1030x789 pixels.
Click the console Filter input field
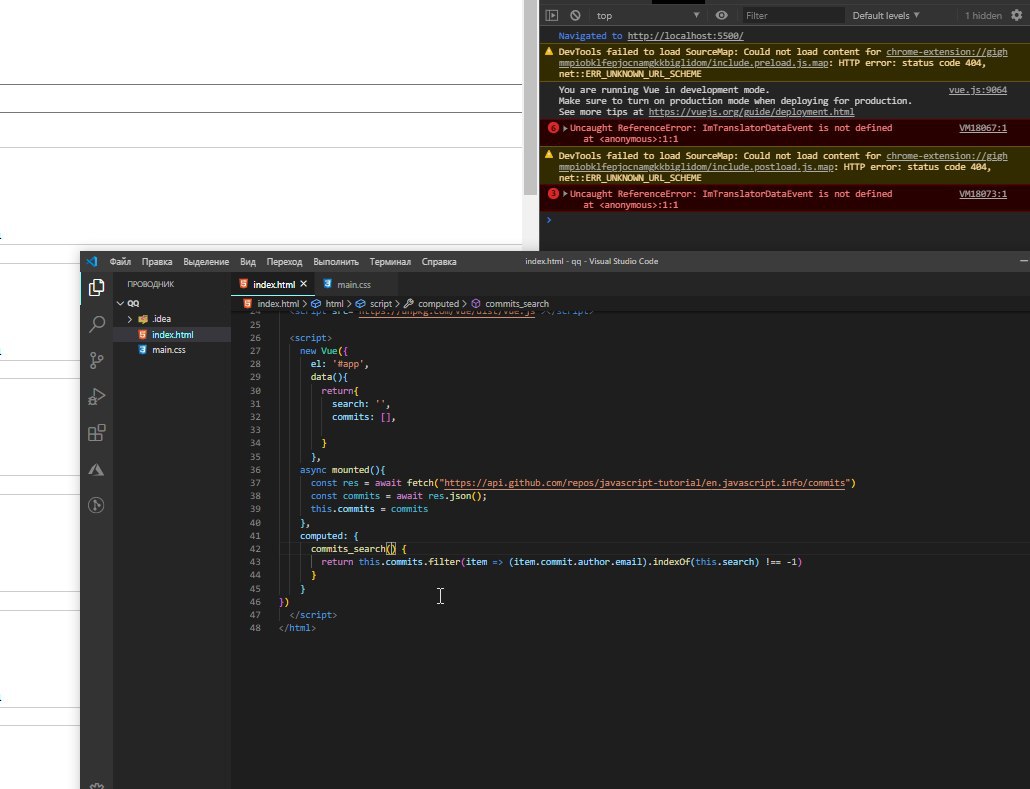point(792,15)
